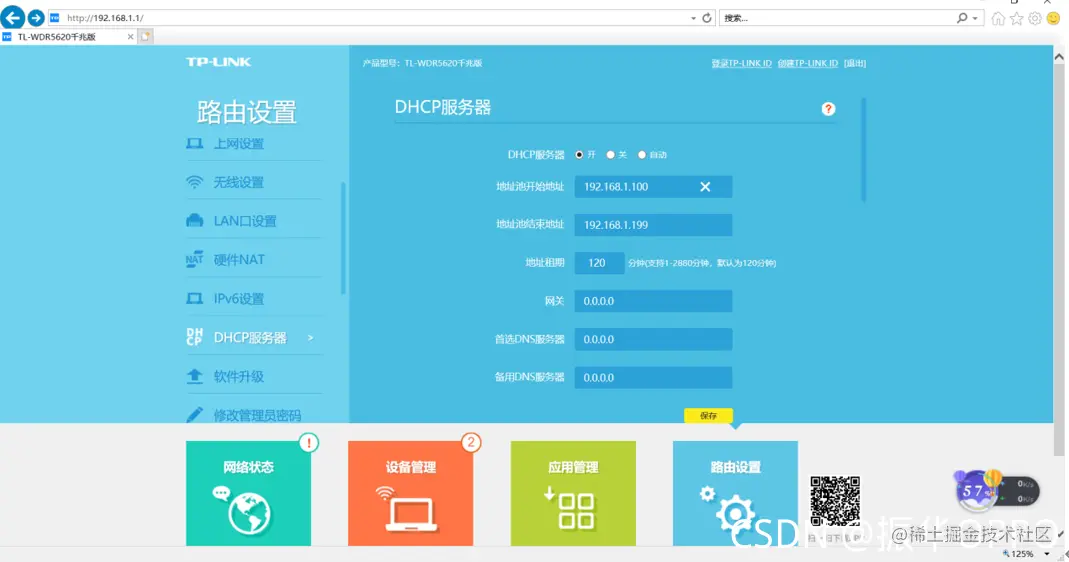Image resolution: width=1069 pixels, height=562 pixels.
Task: Click the 上网设置 computer icon
Action: click(194, 144)
